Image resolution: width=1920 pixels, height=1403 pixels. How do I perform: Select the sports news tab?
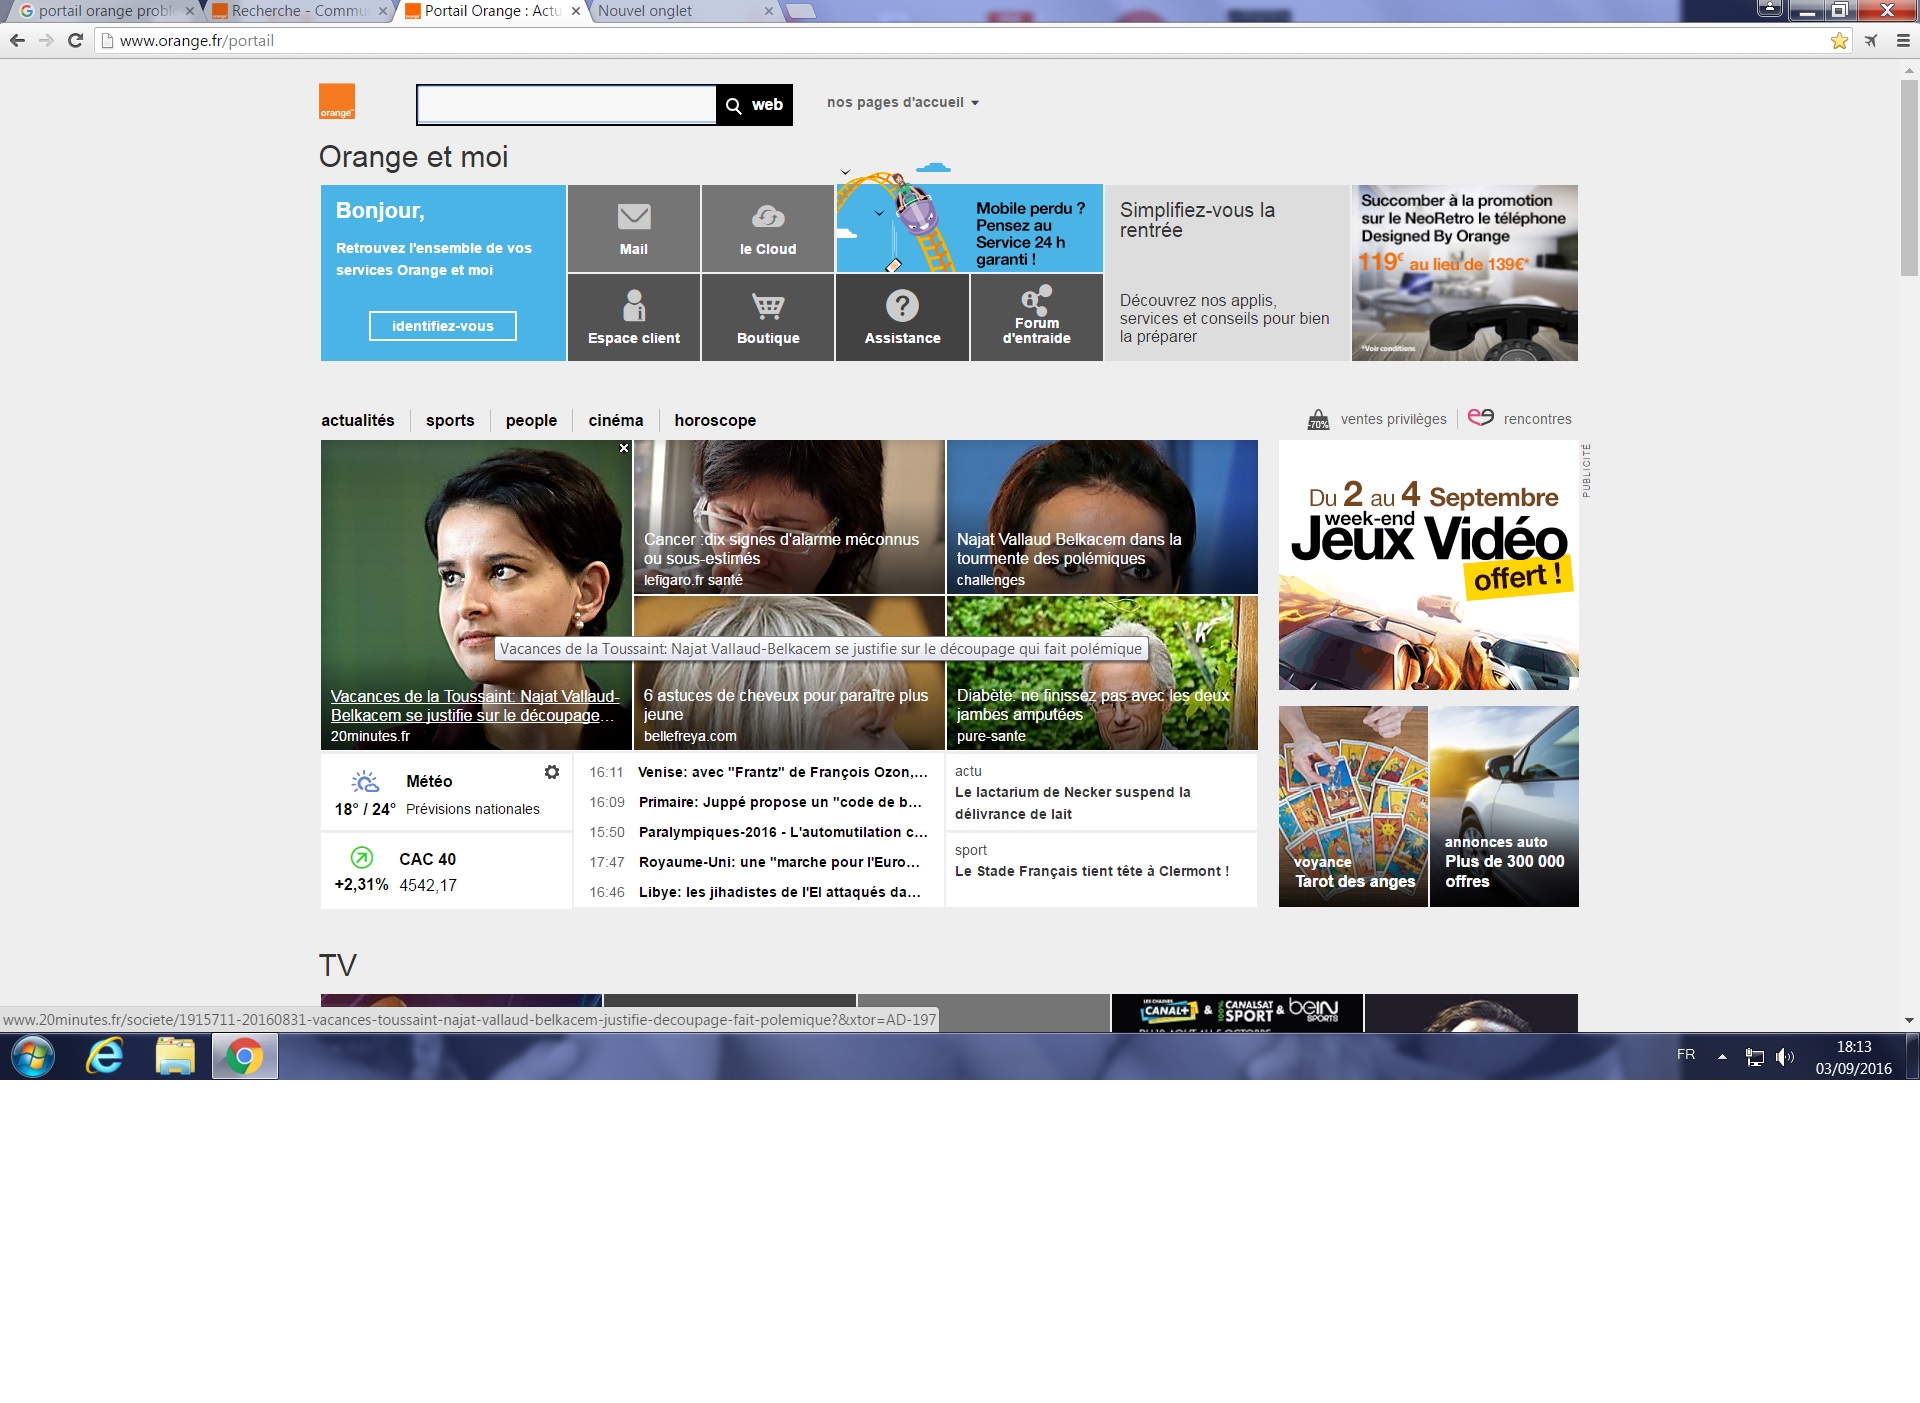pos(450,421)
